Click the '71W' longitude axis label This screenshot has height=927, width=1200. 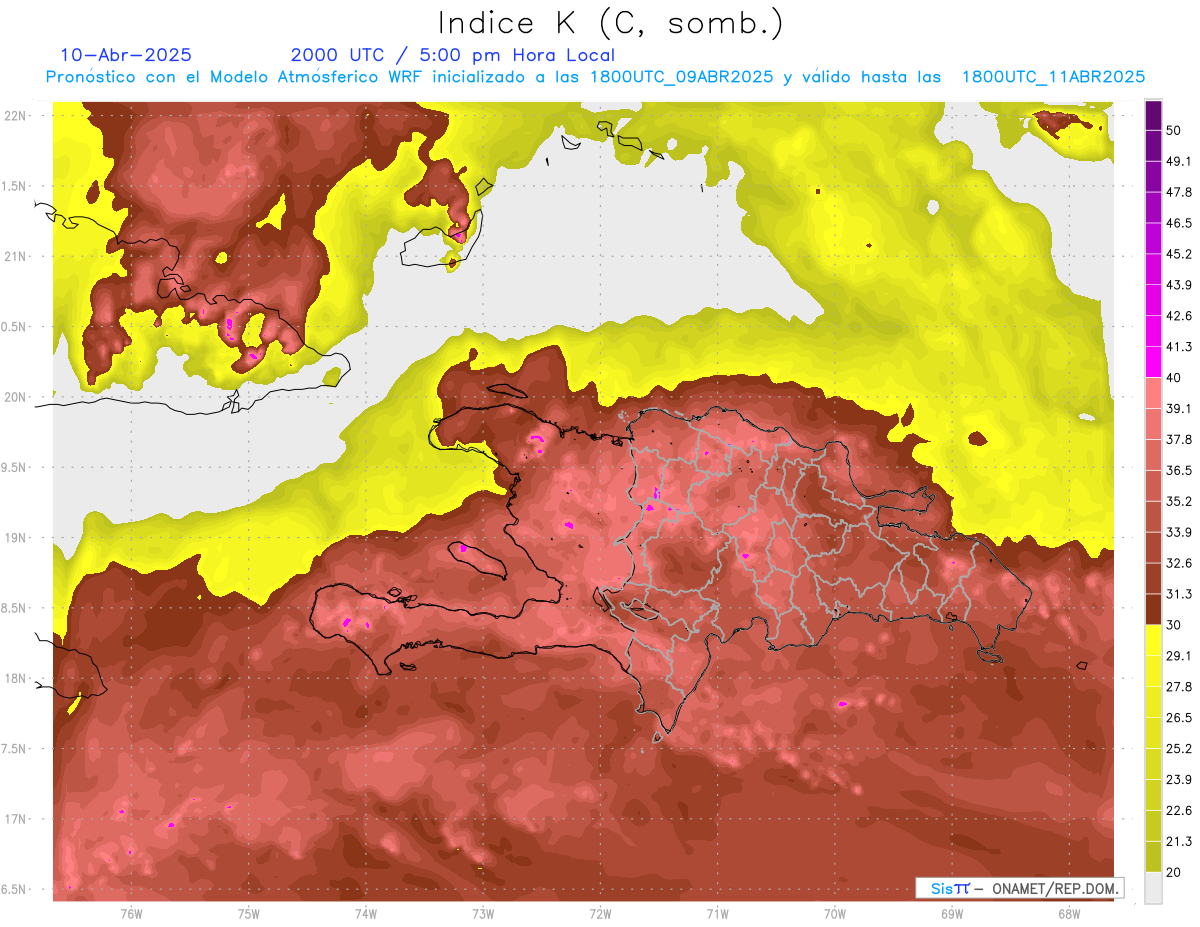[x=717, y=913]
